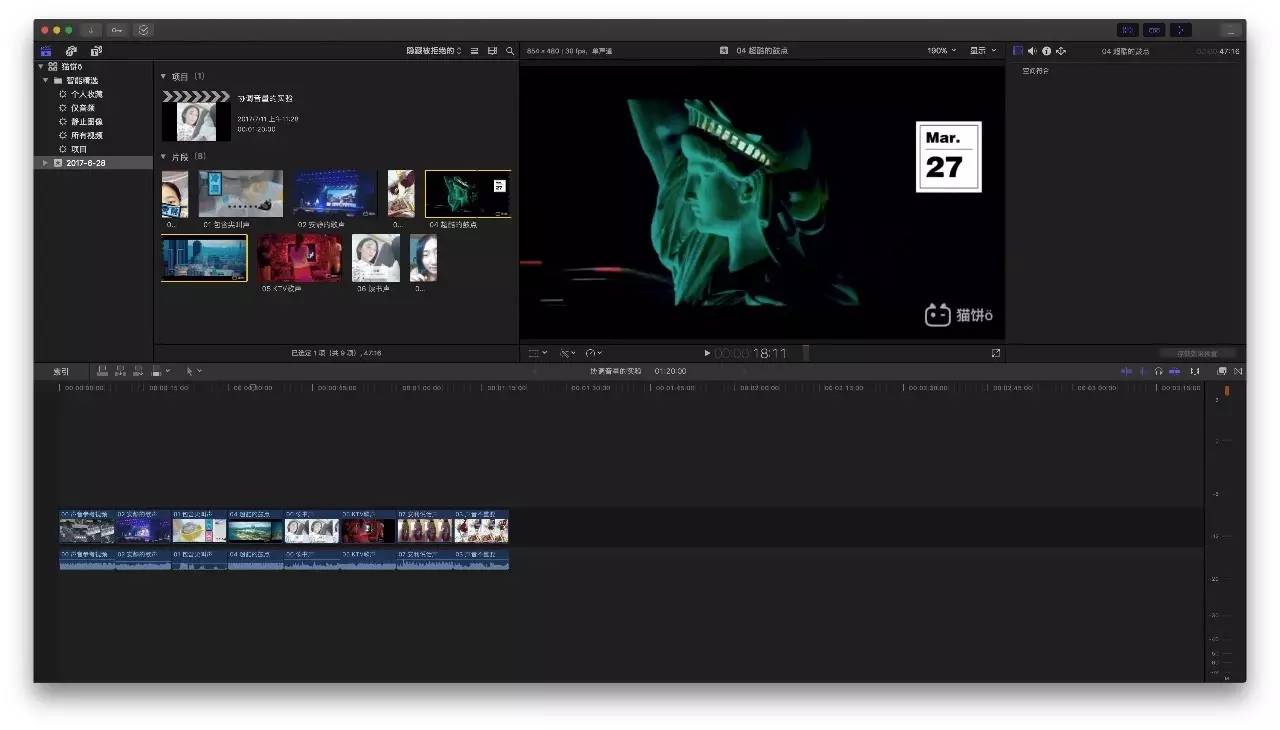Viewport: 1280px width, 730px height.
Task: Click the 索引 timeline index button
Action: coord(61,371)
